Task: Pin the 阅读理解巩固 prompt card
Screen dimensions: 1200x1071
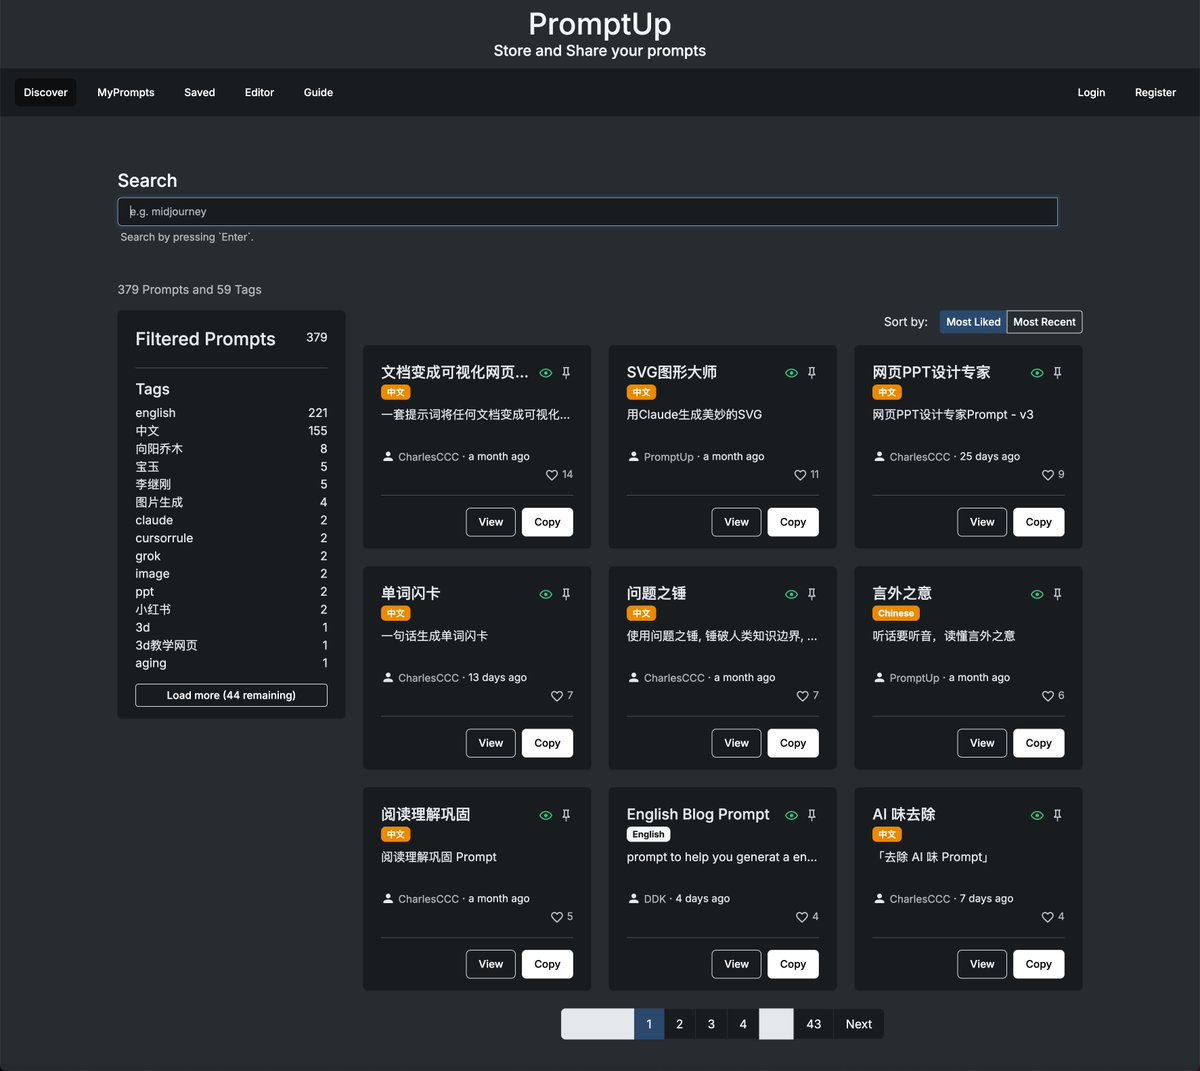Action: point(566,815)
